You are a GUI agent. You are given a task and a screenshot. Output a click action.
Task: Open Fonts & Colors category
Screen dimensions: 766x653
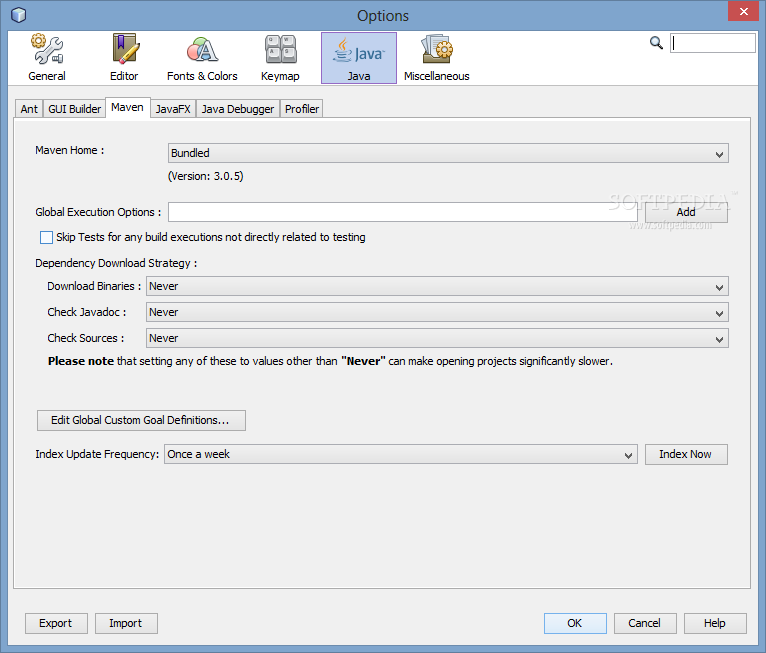coord(202,58)
